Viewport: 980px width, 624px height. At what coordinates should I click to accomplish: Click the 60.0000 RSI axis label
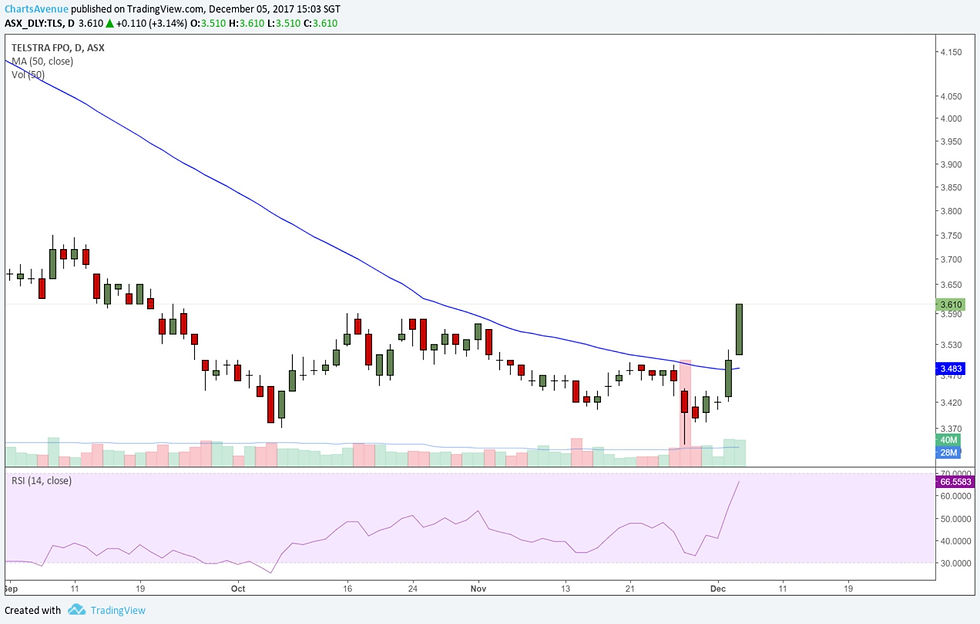(x=956, y=496)
